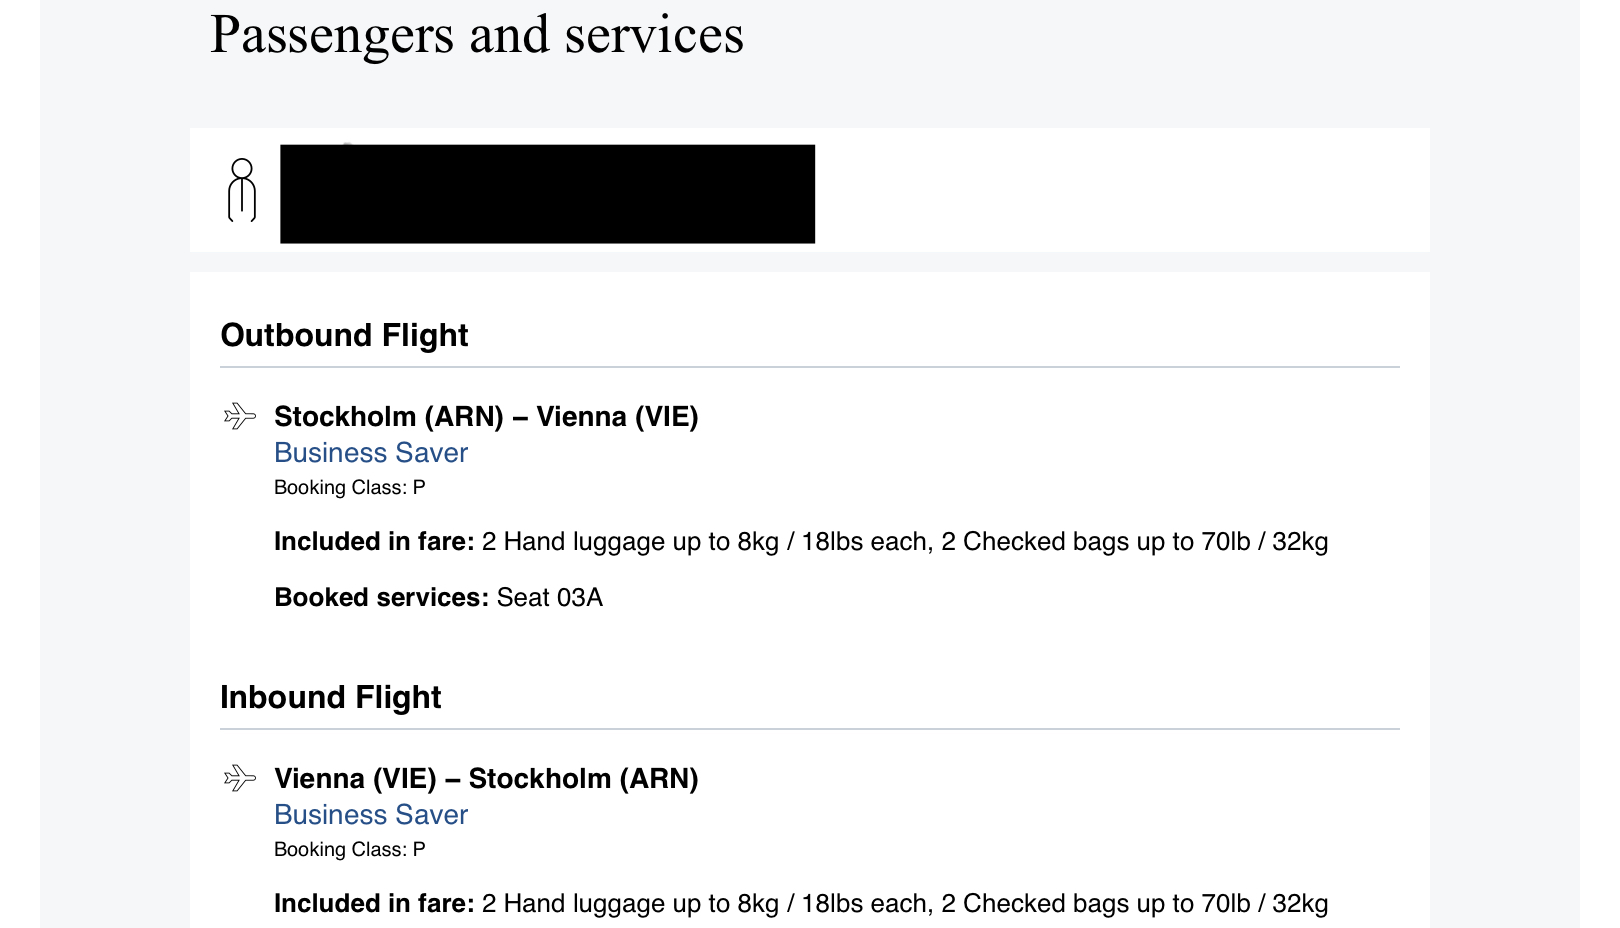
Task: Open the inbound Business Saver fare link
Action: (x=371, y=815)
